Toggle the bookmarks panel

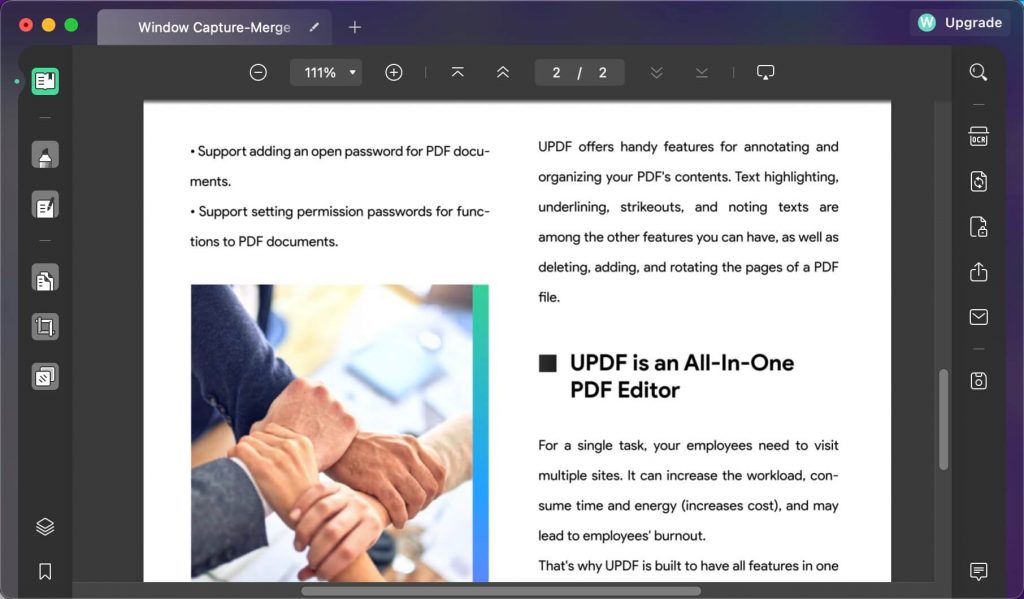coord(44,569)
